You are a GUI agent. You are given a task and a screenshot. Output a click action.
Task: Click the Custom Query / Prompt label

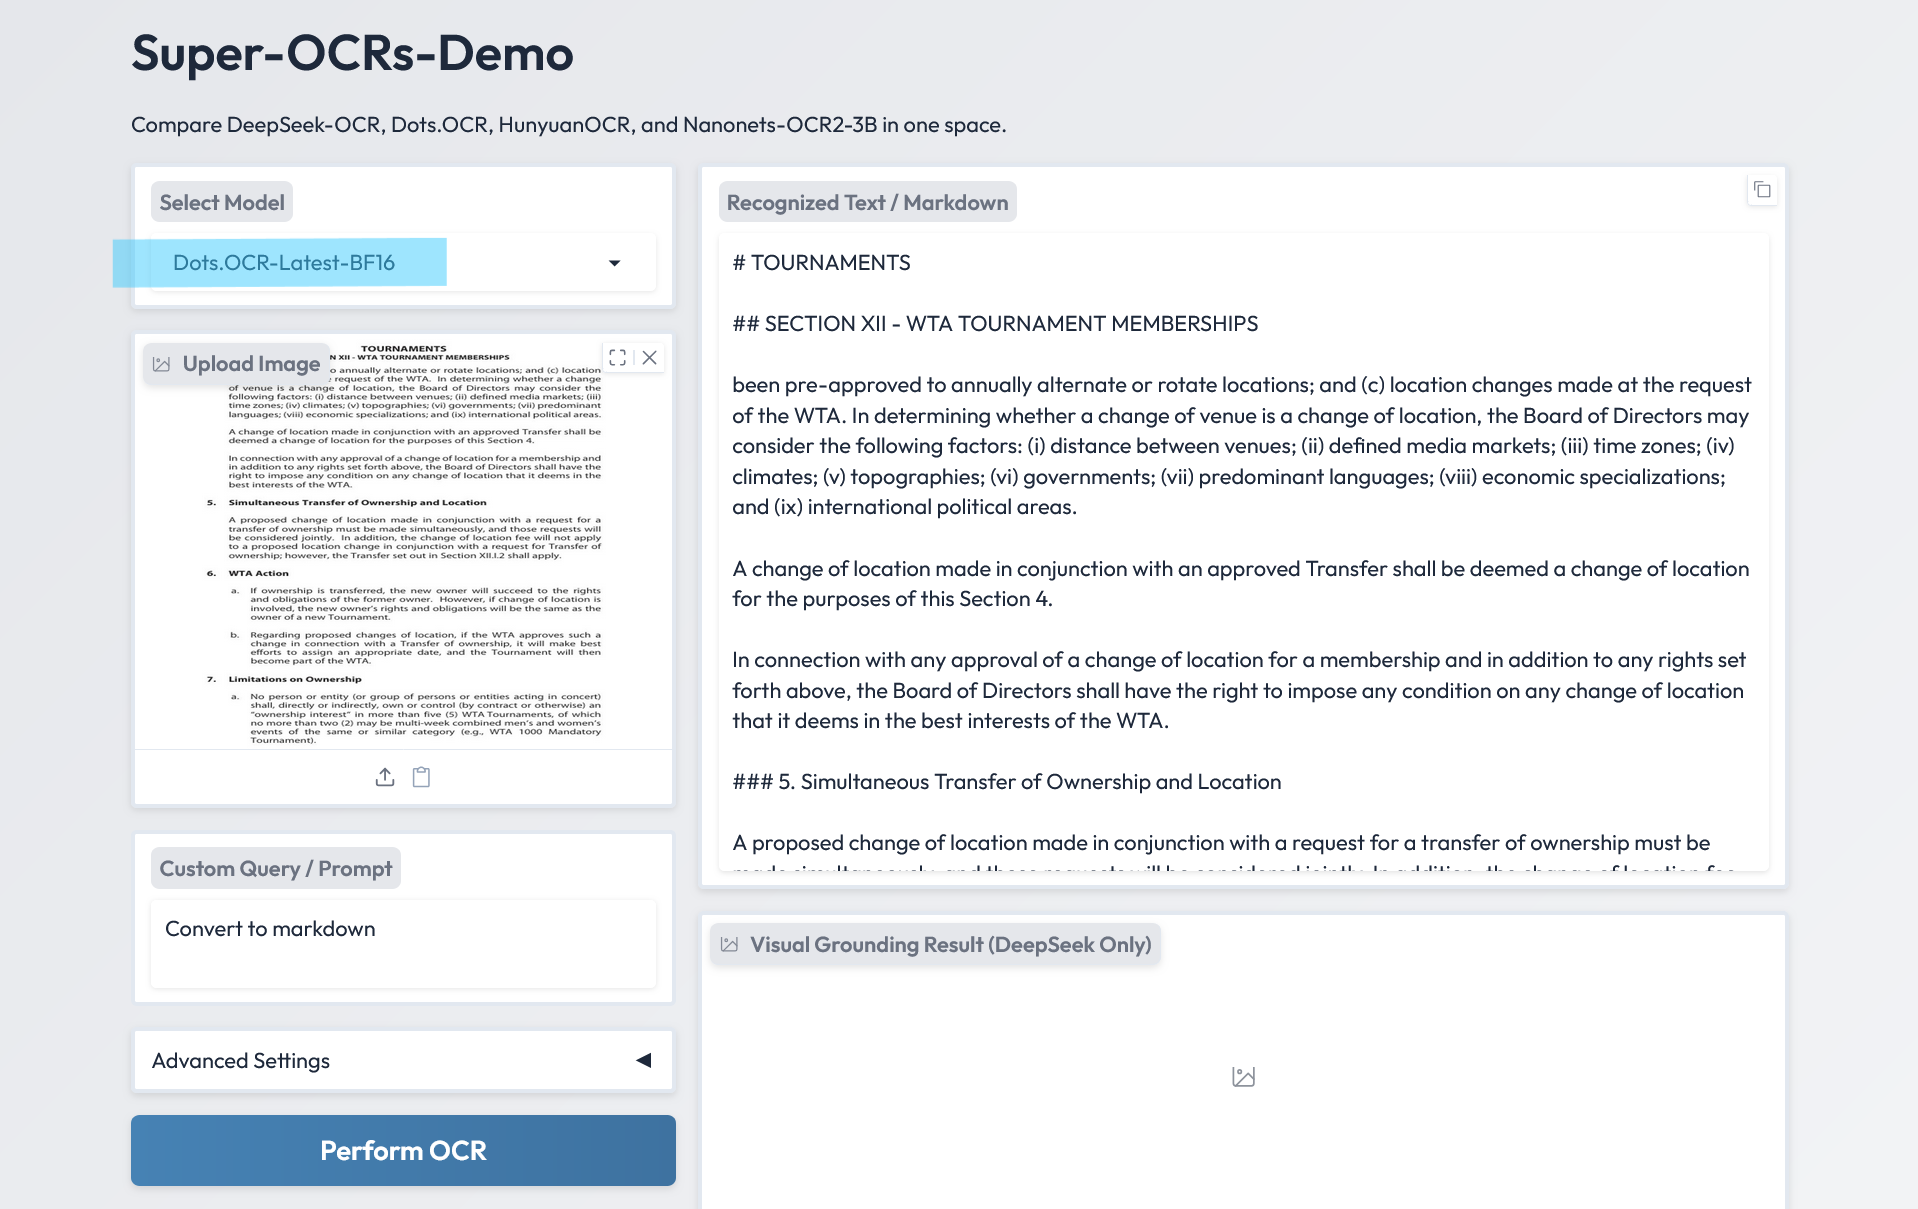point(275,869)
